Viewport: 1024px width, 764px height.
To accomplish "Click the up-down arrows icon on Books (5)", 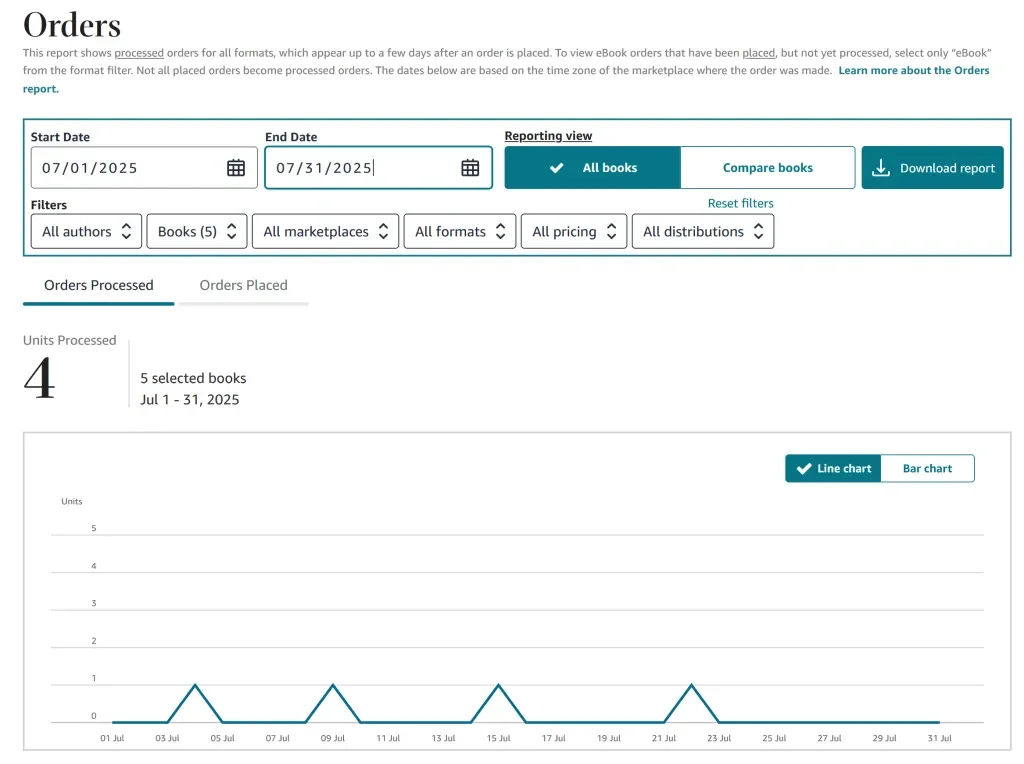I will point(231,231).
